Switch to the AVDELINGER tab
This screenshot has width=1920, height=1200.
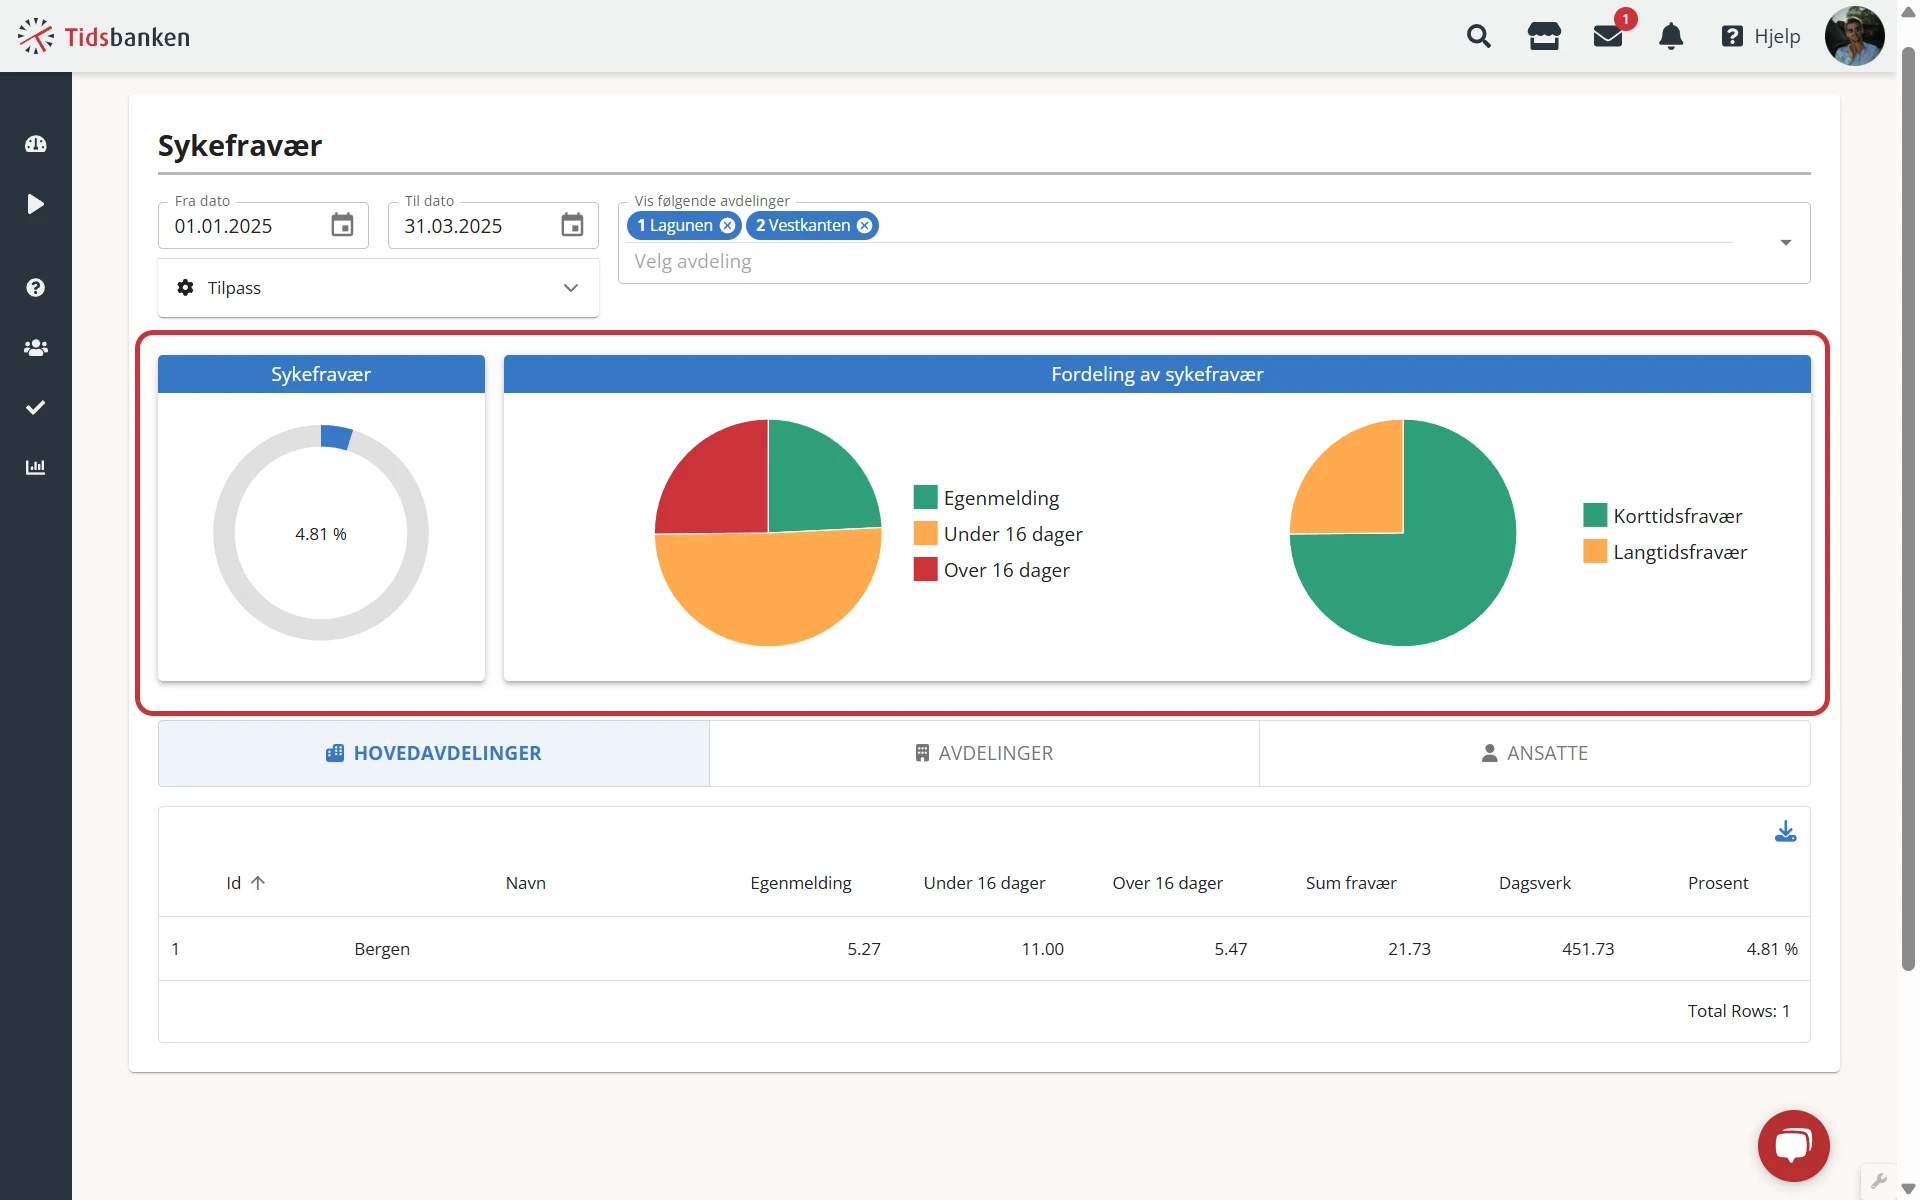(984, 753)
